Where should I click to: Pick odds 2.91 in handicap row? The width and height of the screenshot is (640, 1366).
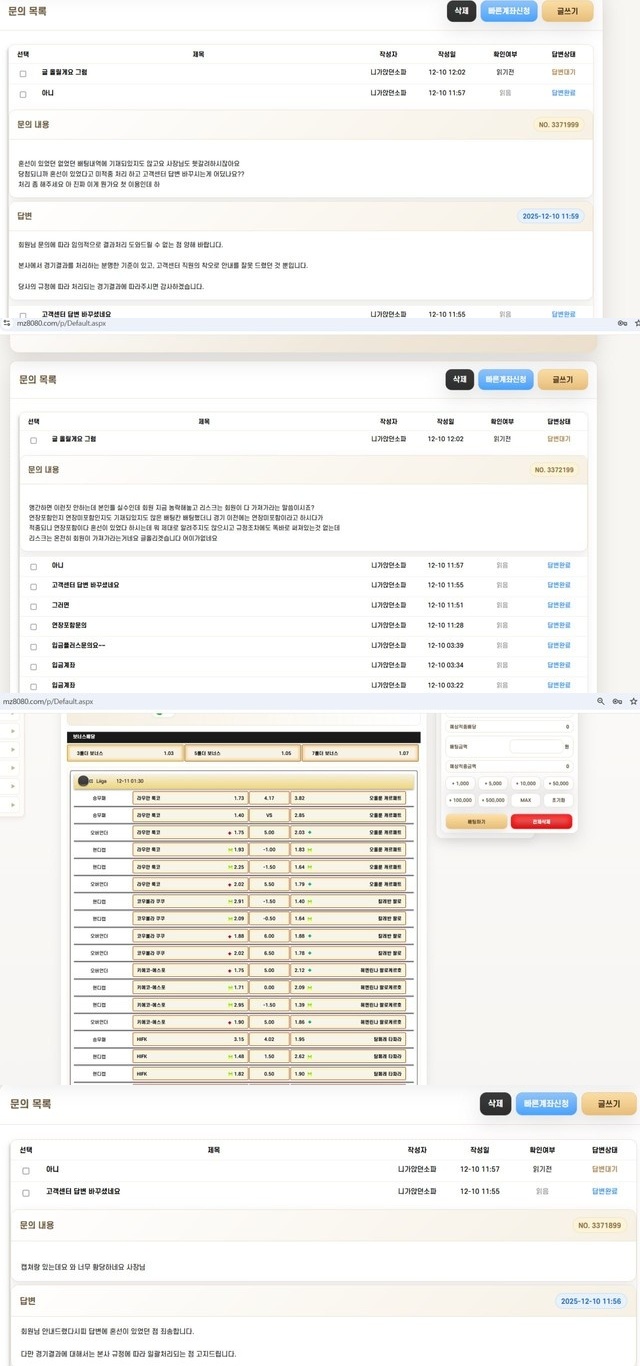tap(191, 901)
